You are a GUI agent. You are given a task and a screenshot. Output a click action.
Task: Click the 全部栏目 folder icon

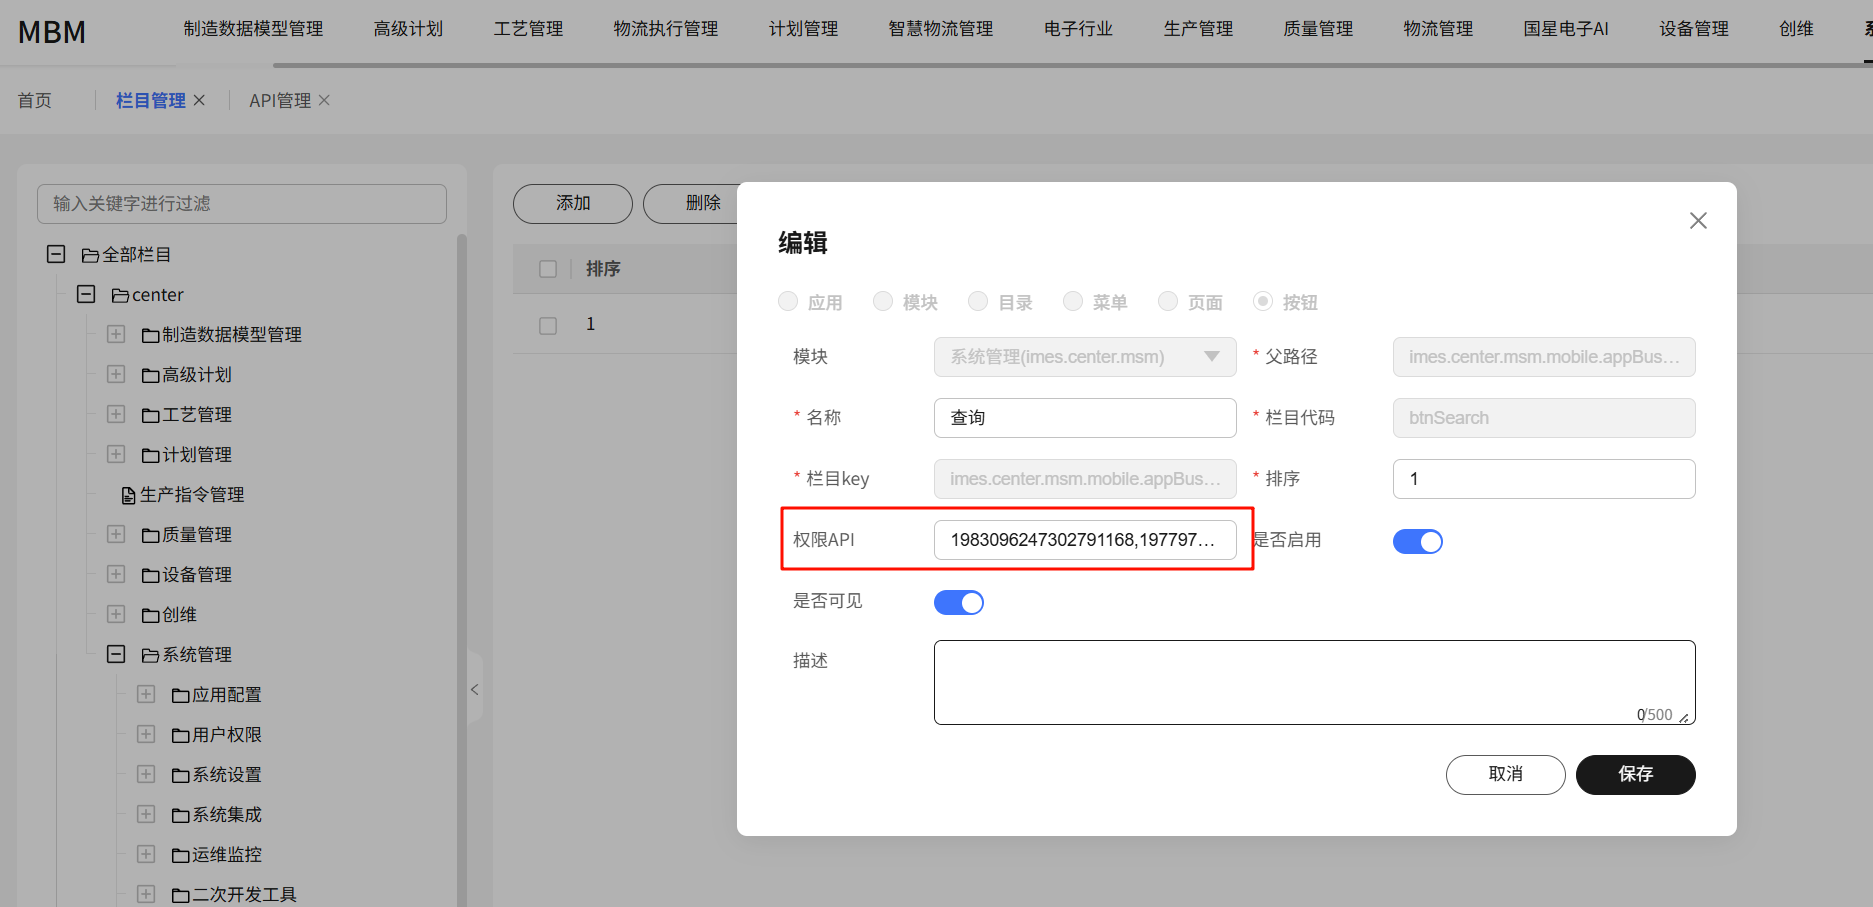pos(90,256)
